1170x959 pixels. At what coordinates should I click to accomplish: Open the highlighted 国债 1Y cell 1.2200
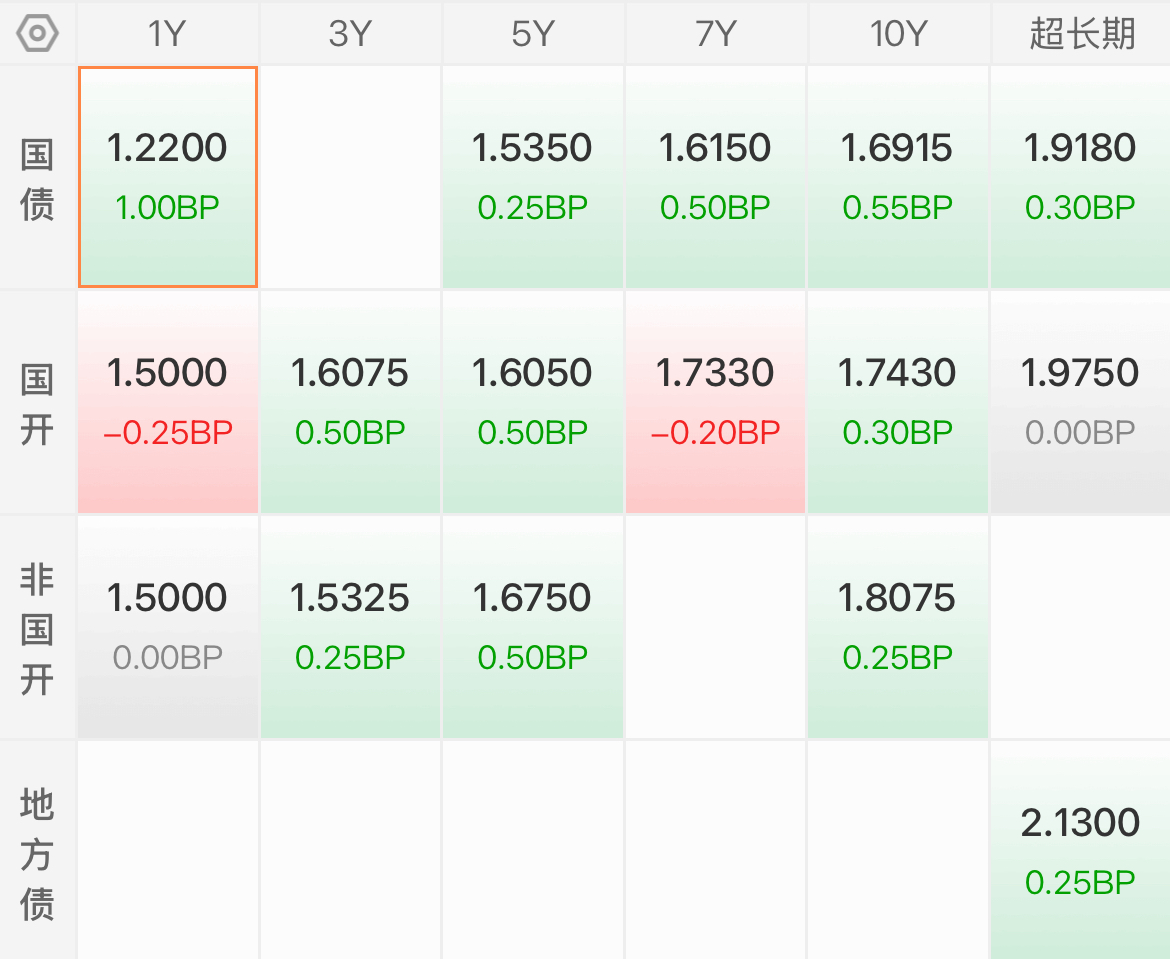click(168, 177)
